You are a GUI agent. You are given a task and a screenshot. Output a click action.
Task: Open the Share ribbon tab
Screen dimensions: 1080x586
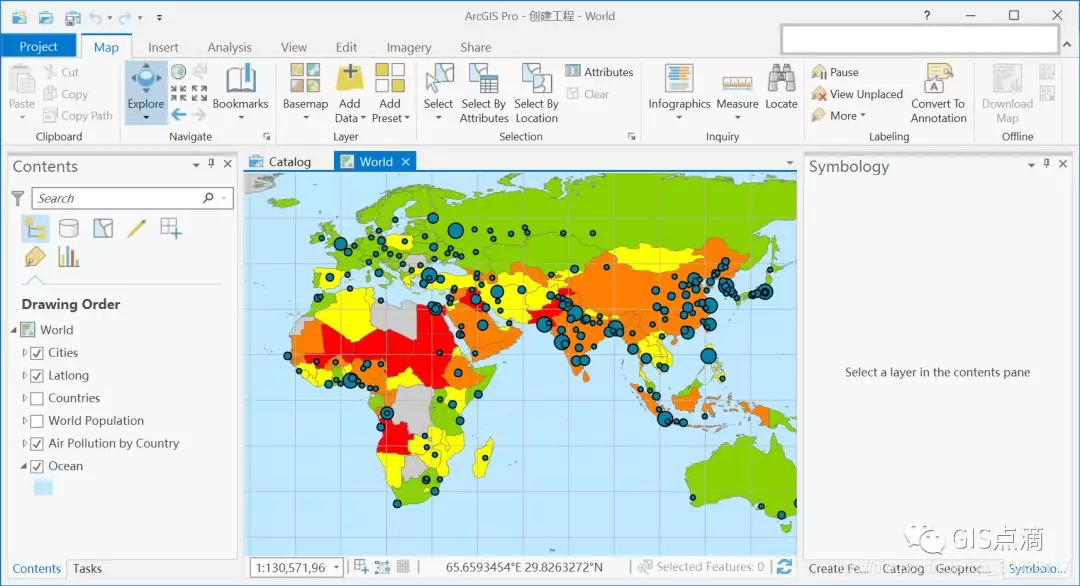coord(475,47)
